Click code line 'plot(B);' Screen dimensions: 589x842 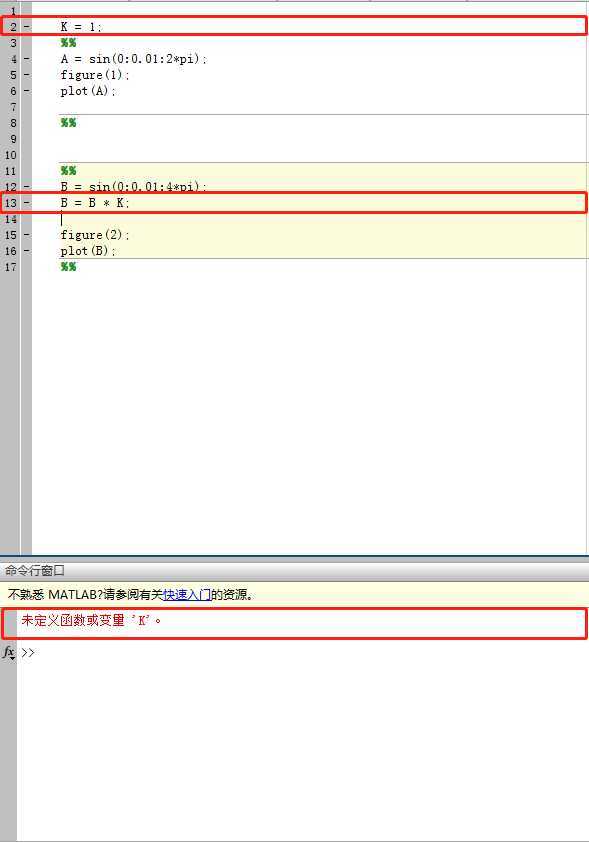(x=88, y=251)
